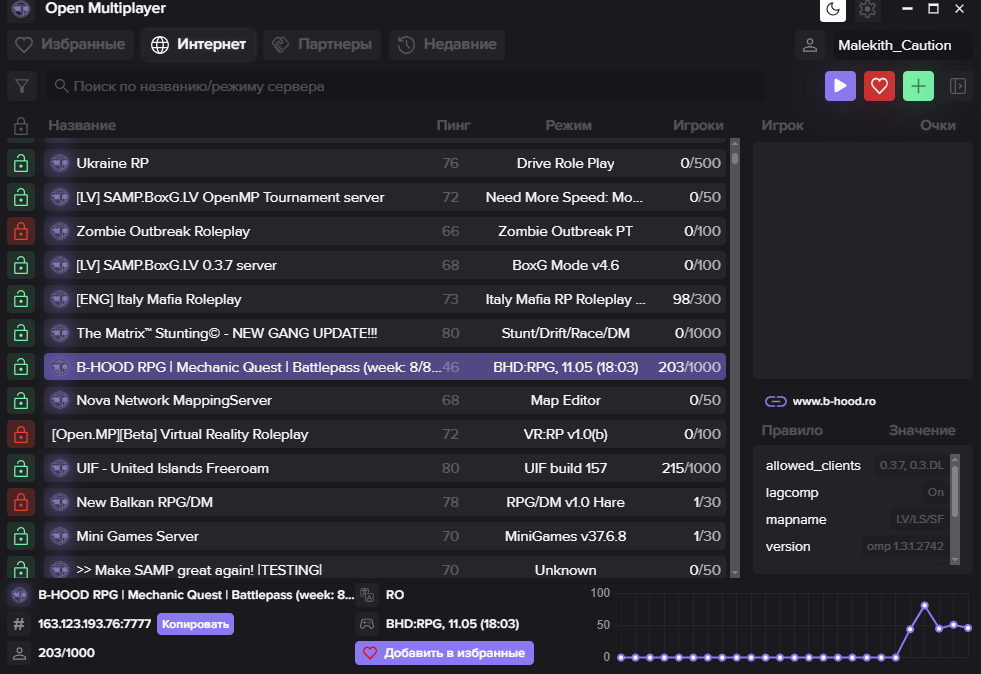The image size is (981, 674).
Task: Click the server list scrollbar down arrow
Action: (735, 572)
